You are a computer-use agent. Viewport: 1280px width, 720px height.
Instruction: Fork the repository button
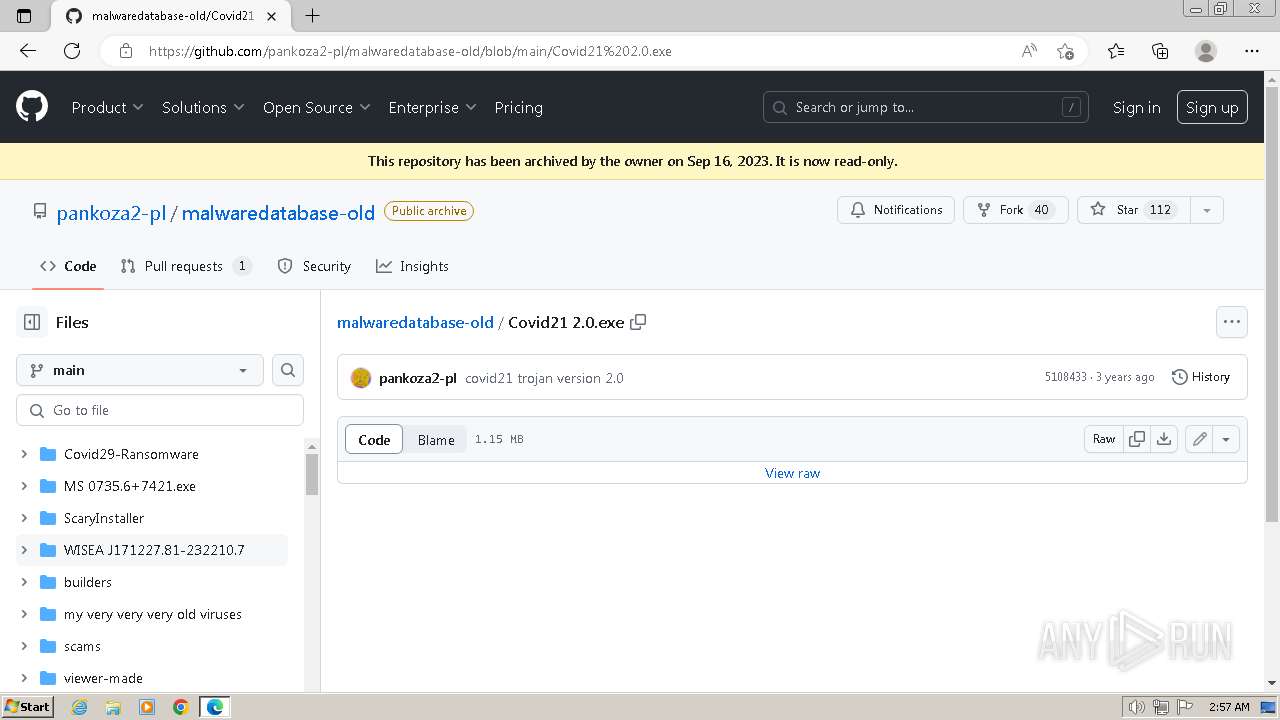click(1015, 210)
